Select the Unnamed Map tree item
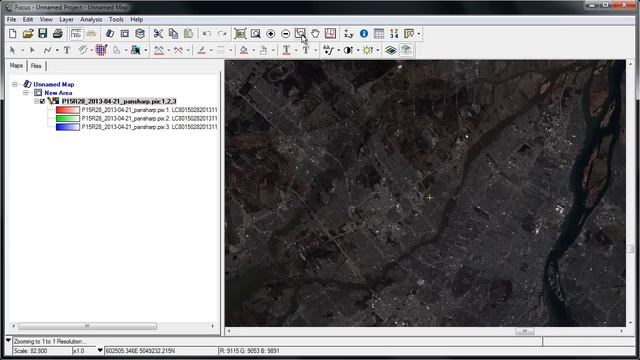Screen dimensions: 640x360 click(53, 84)
